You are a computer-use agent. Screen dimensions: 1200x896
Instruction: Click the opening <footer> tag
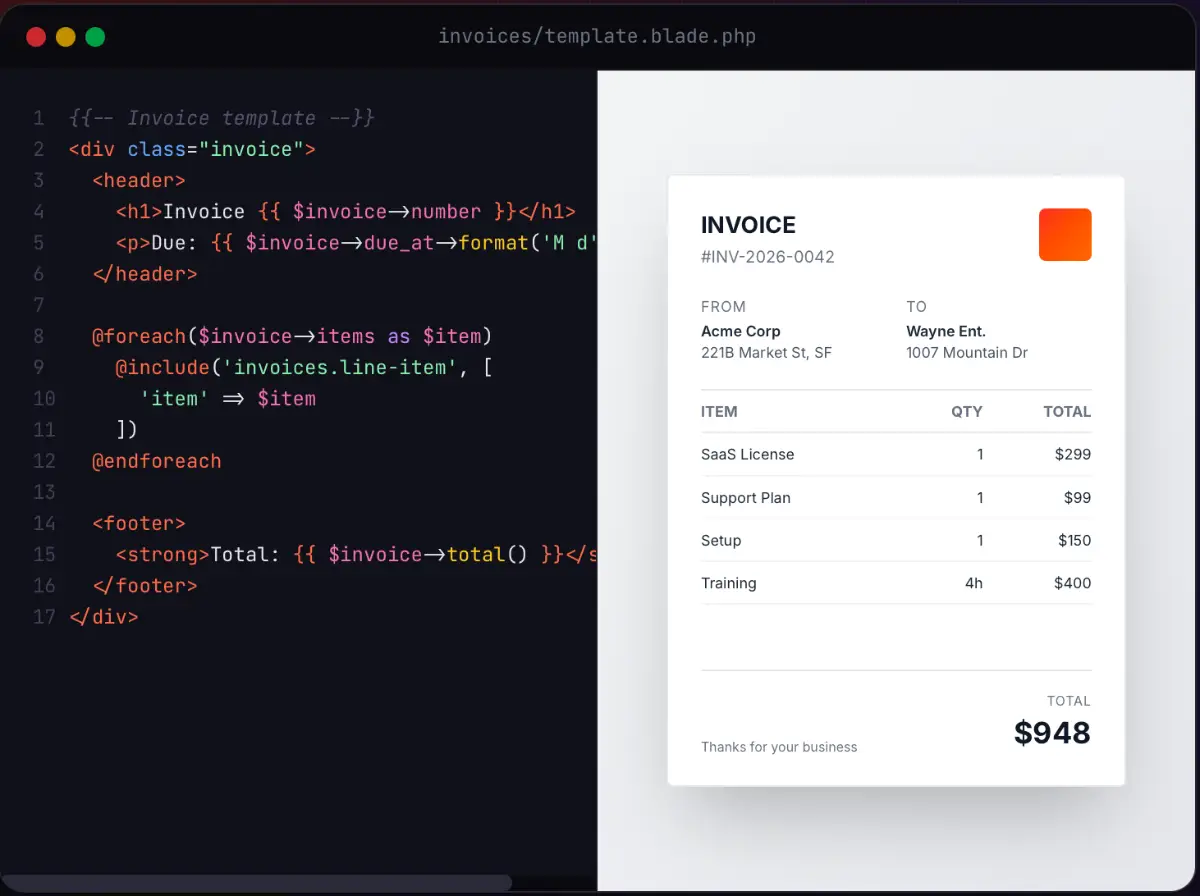139,523
